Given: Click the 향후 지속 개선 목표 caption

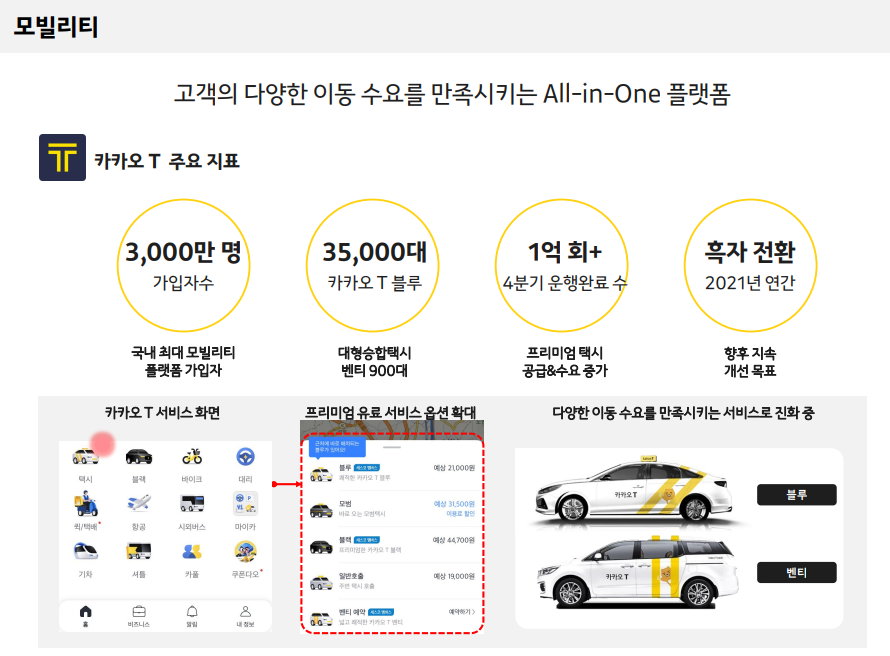Looking at the screenshot, I should [x=750, y=361].
